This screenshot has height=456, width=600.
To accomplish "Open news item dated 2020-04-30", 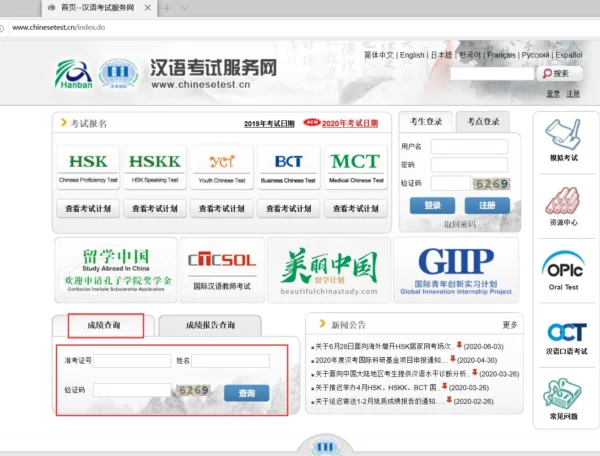I will click(404, 360).
